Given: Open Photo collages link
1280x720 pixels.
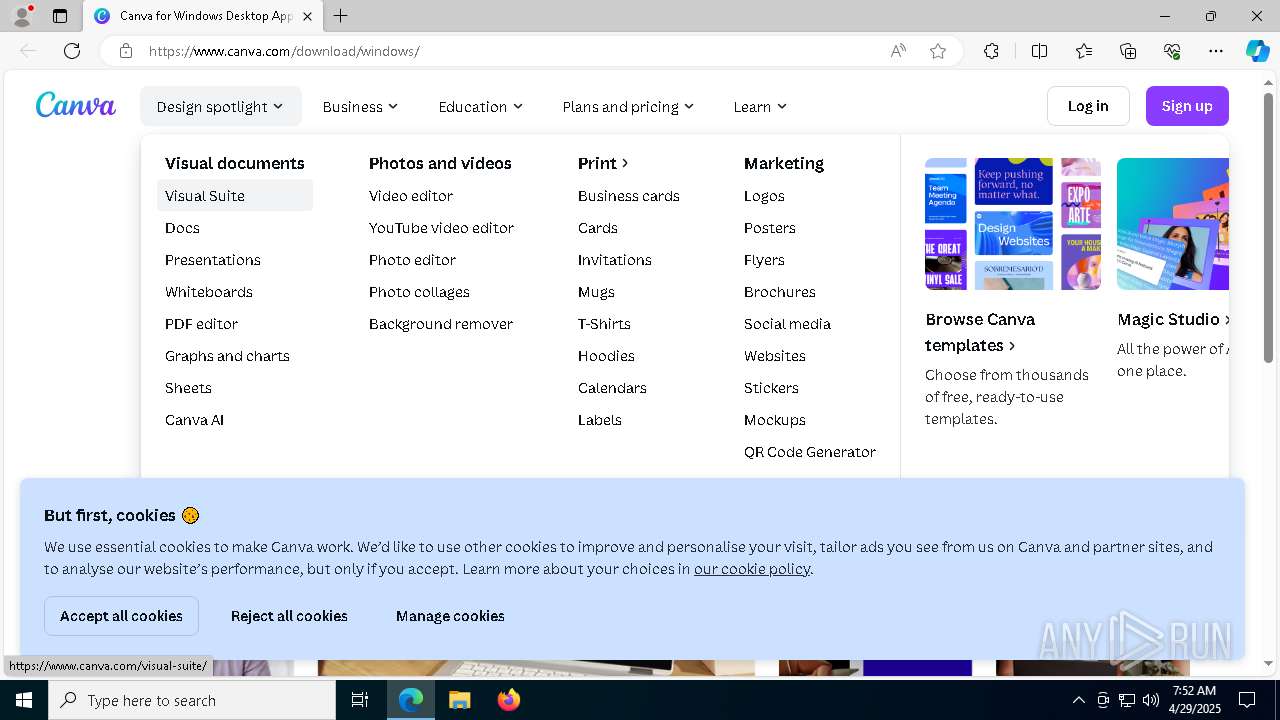Looking at the screenshot, I should pos(419,292).
